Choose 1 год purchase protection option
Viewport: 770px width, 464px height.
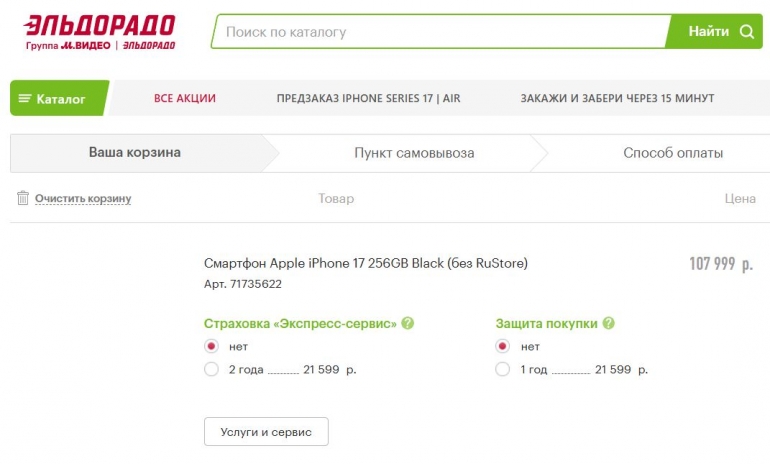[x=502, y=370]
